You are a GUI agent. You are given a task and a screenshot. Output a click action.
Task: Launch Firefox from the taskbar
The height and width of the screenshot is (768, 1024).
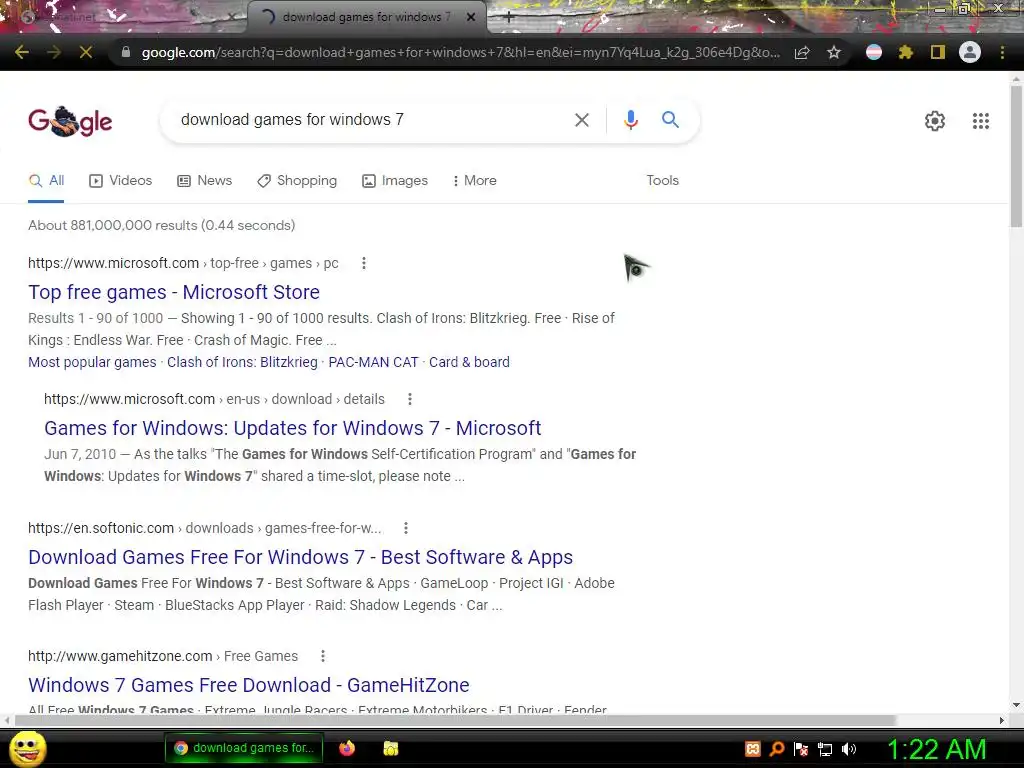[x=347, y=748]
